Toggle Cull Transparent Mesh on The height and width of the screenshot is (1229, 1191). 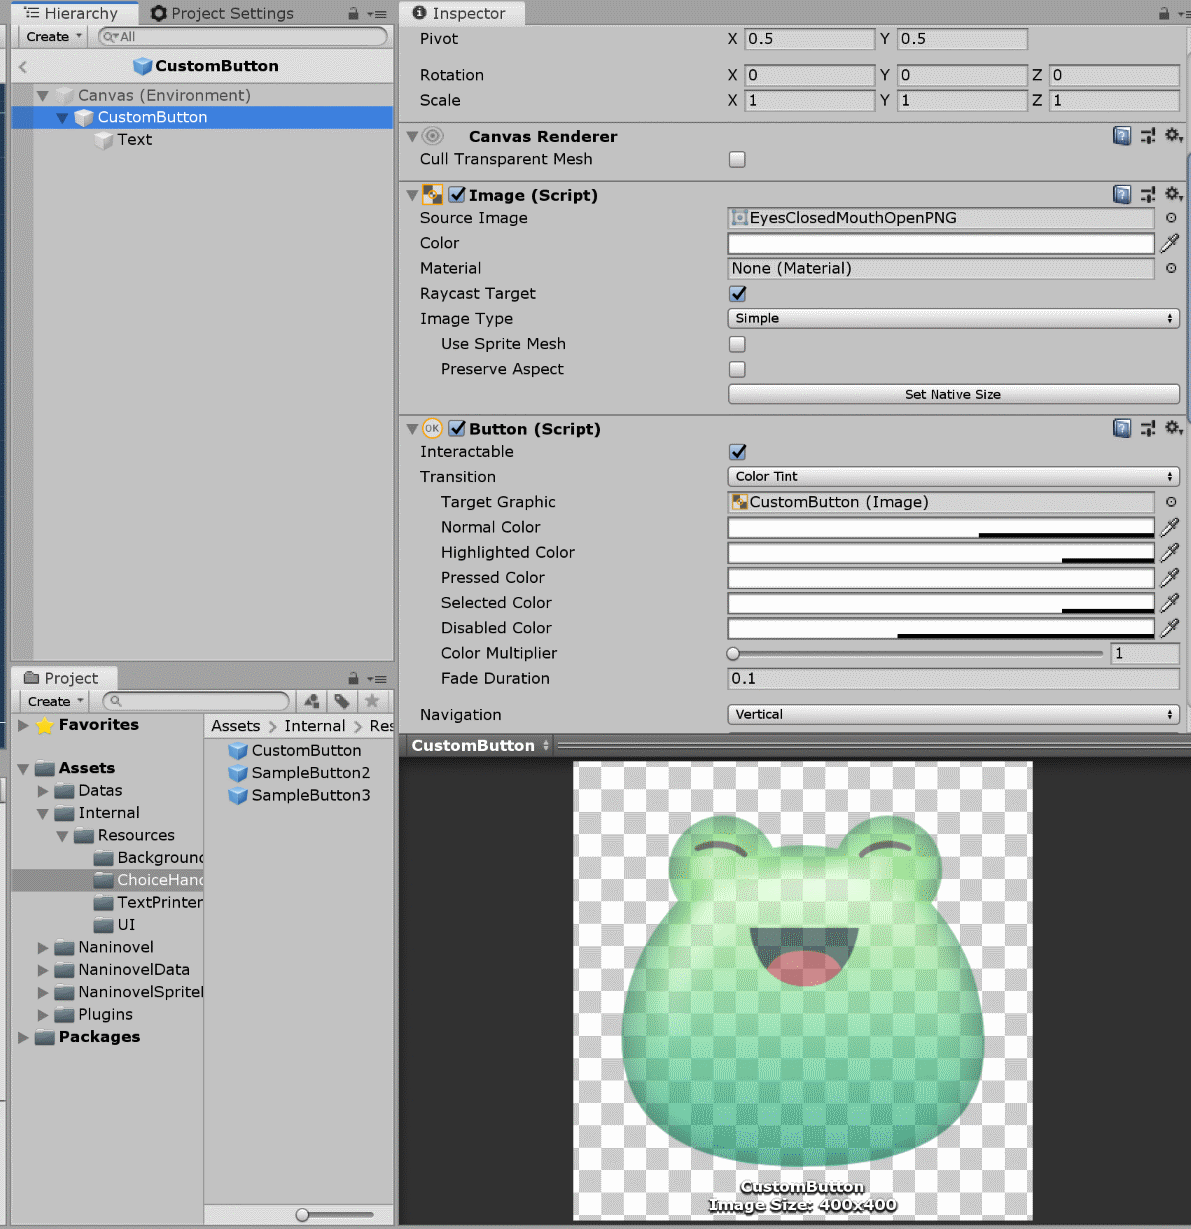click(x=737, y=159)
